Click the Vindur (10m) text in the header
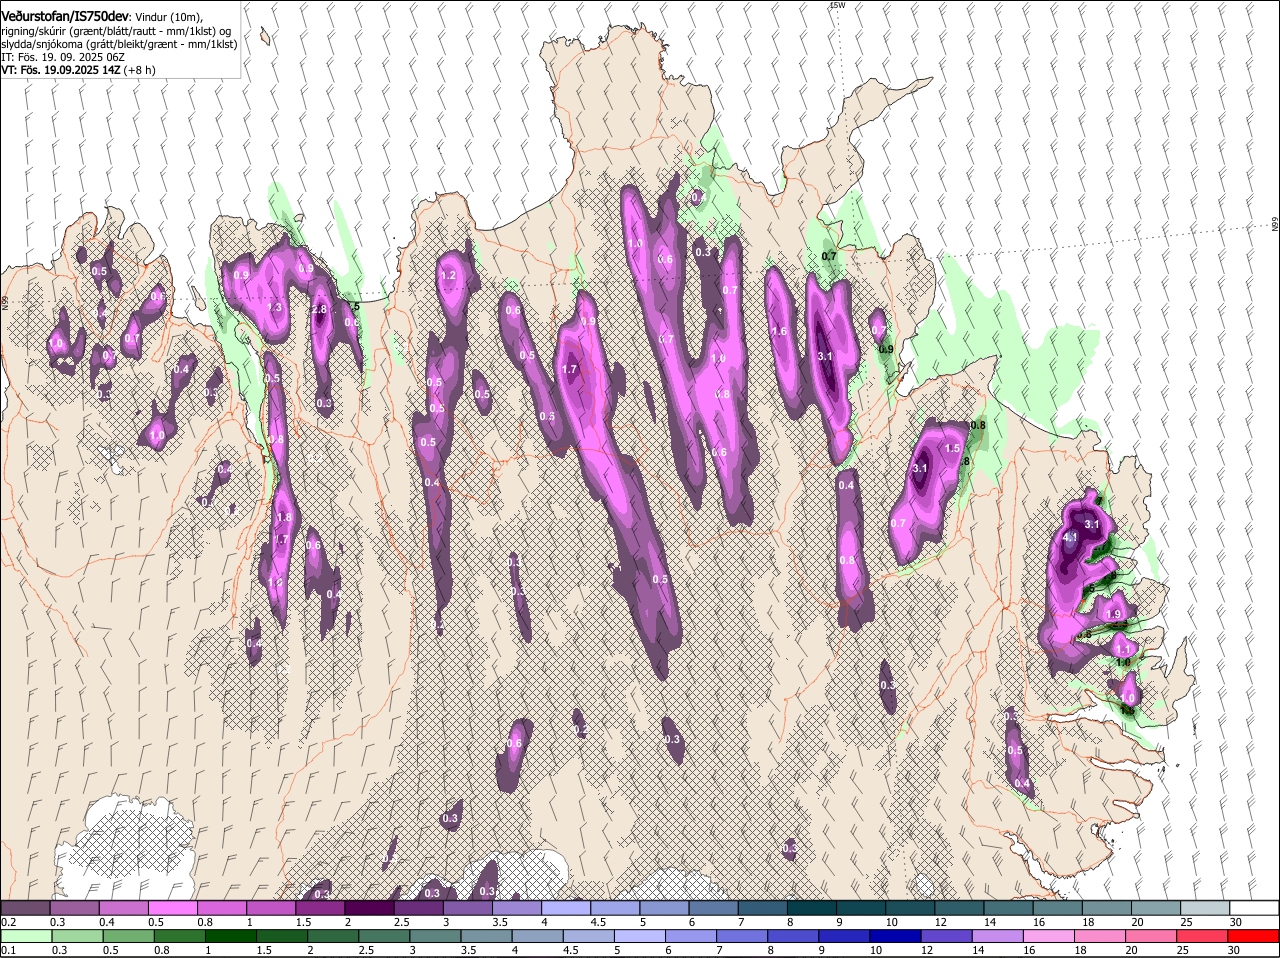The image size is (1280, 958). tap(168, 17)
